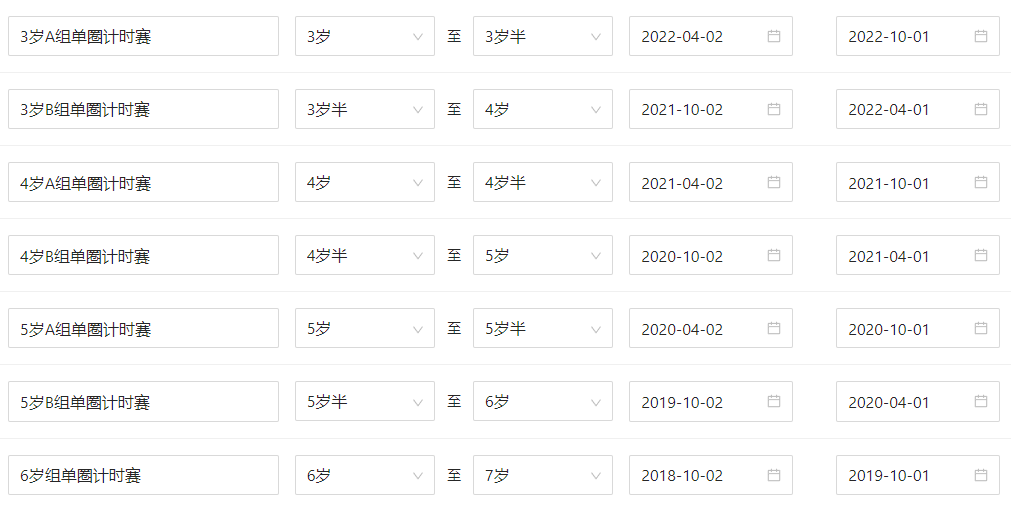Click the 3岁A组单圈计时赛 name field

143,36
